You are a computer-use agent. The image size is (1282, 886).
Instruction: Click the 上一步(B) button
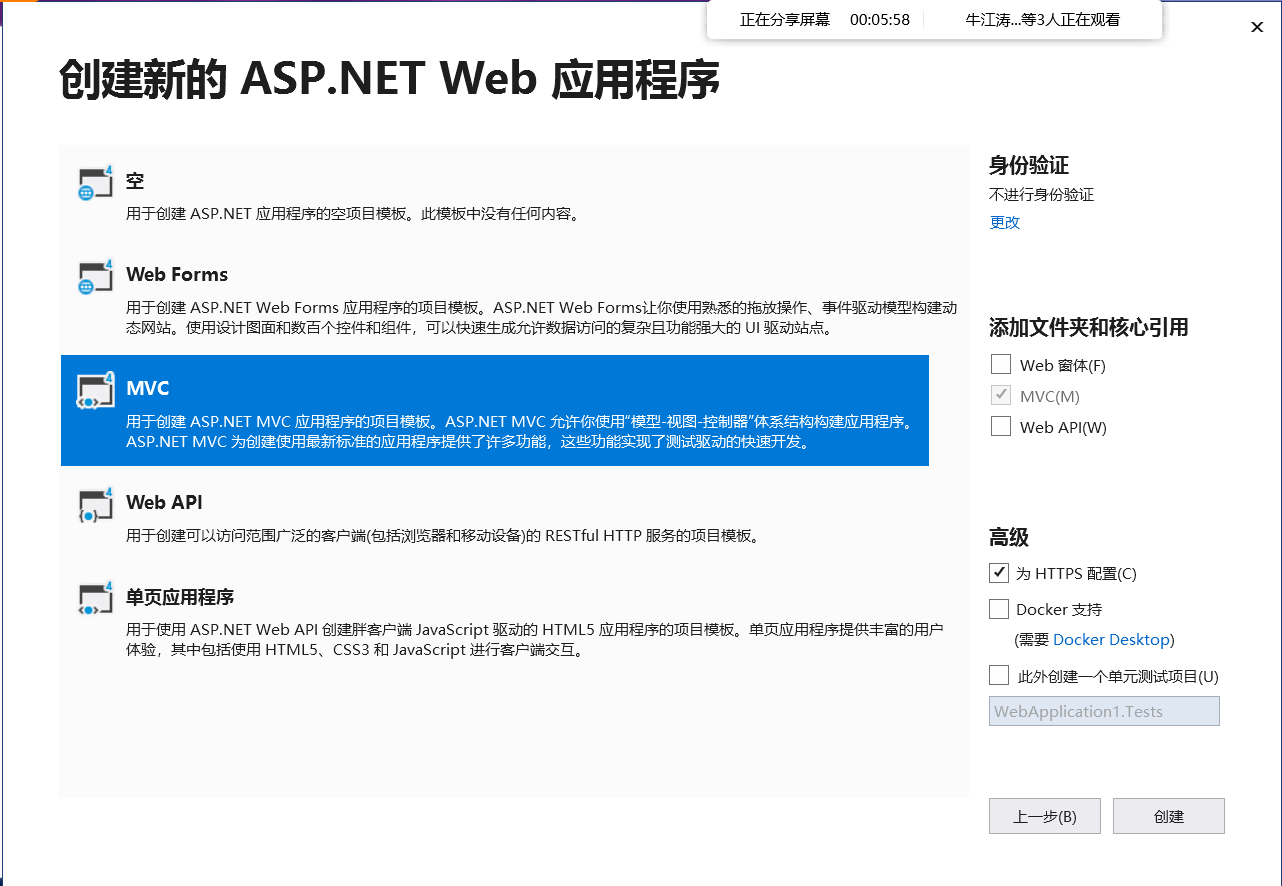pos(1045,816)
